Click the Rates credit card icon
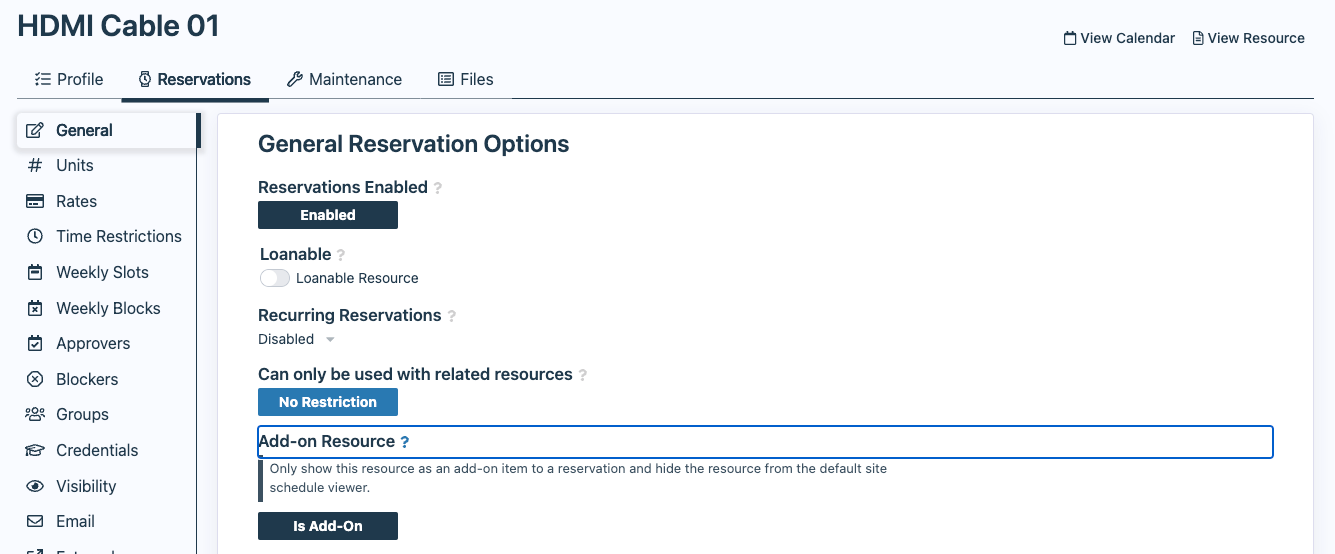The height and width of the screenshot is (554, 1335). coord(35,201)
